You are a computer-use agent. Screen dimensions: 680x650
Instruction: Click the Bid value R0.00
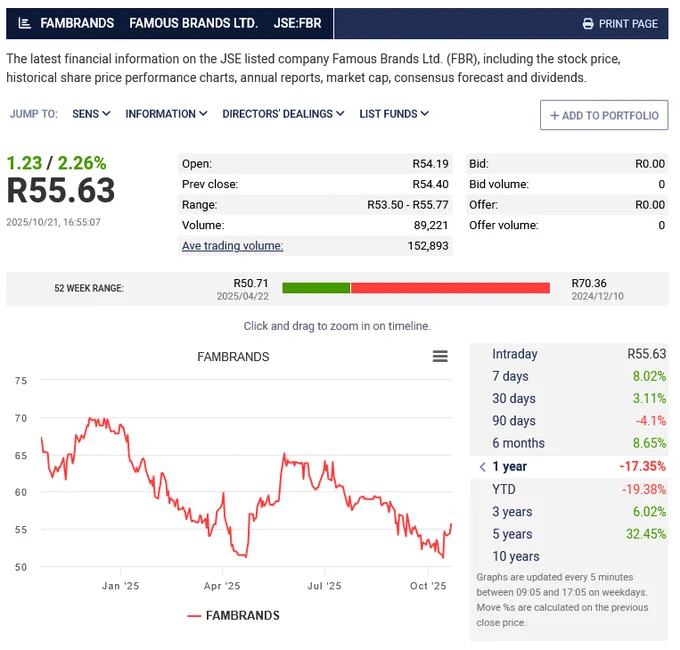point(650,164)
